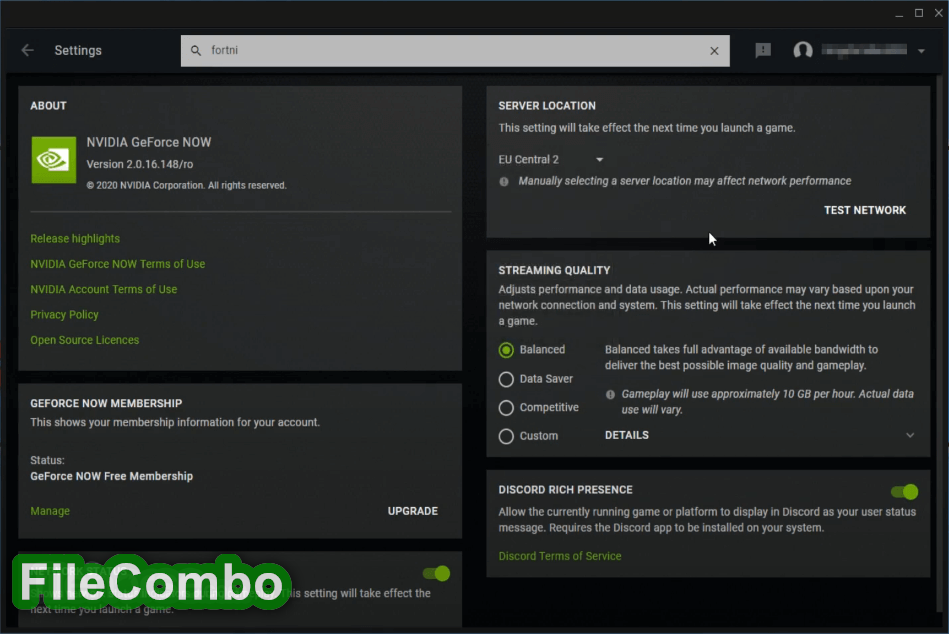Clear the search box with X

pyautogui.click(x=714, y=51)
